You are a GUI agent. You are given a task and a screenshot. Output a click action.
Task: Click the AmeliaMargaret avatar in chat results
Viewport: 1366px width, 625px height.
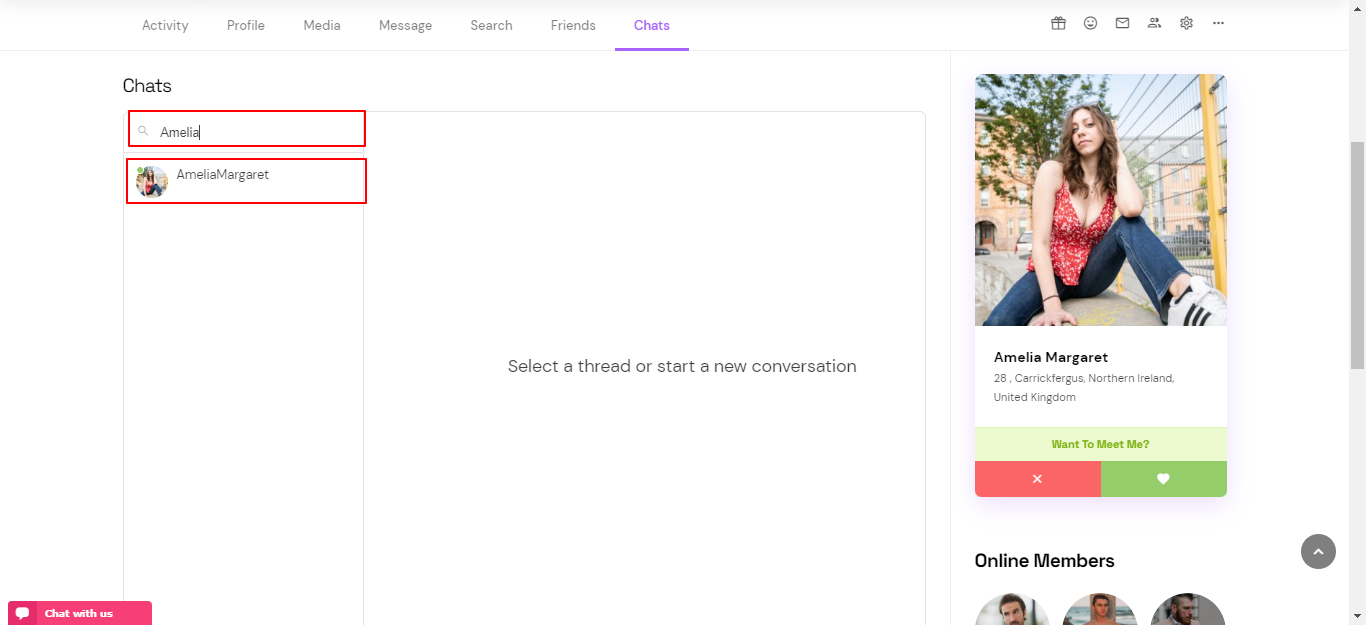pyautogui.click(x=152, y=182)
